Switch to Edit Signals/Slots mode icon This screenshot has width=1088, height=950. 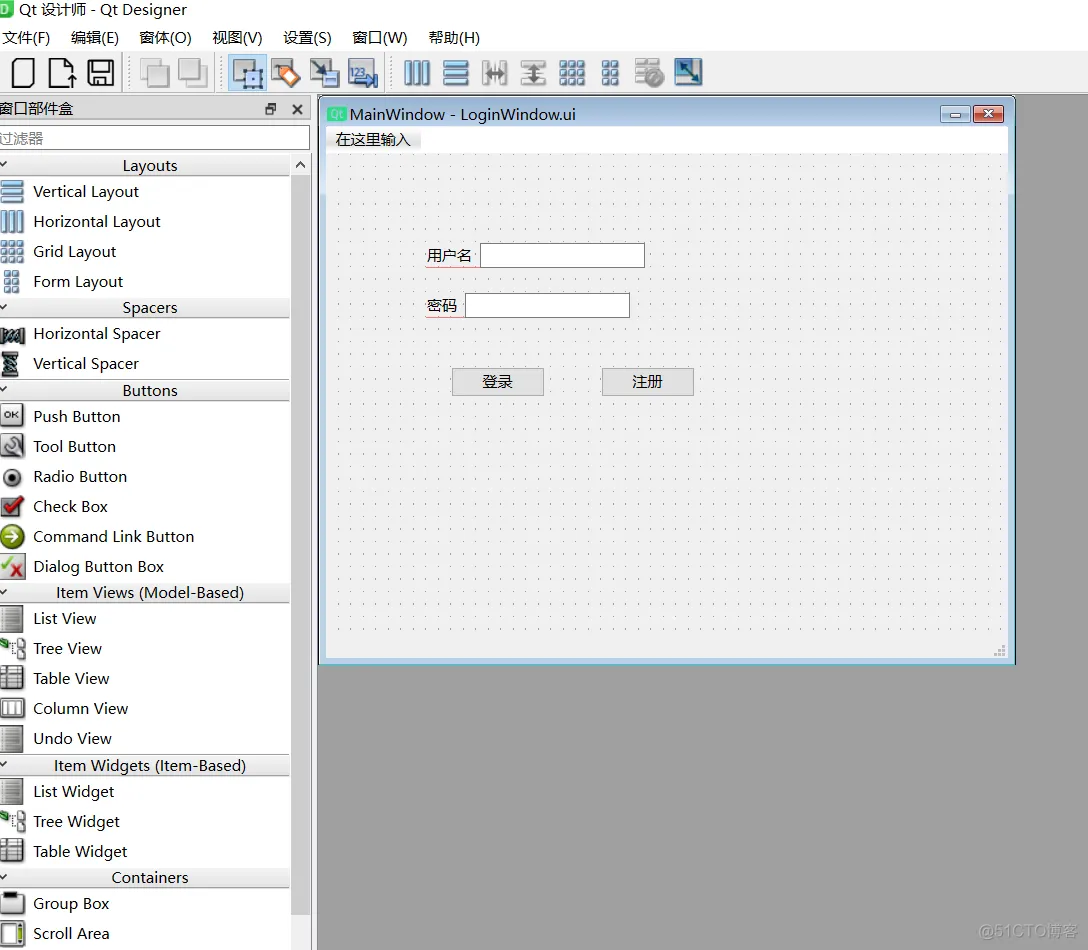tap(285, 73)
